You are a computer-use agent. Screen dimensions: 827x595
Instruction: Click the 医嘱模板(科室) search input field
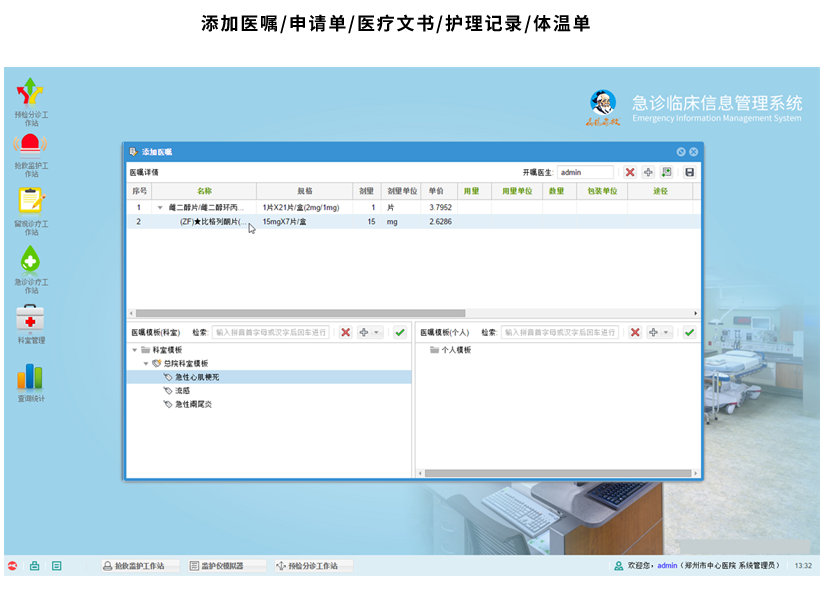[270, 332]
